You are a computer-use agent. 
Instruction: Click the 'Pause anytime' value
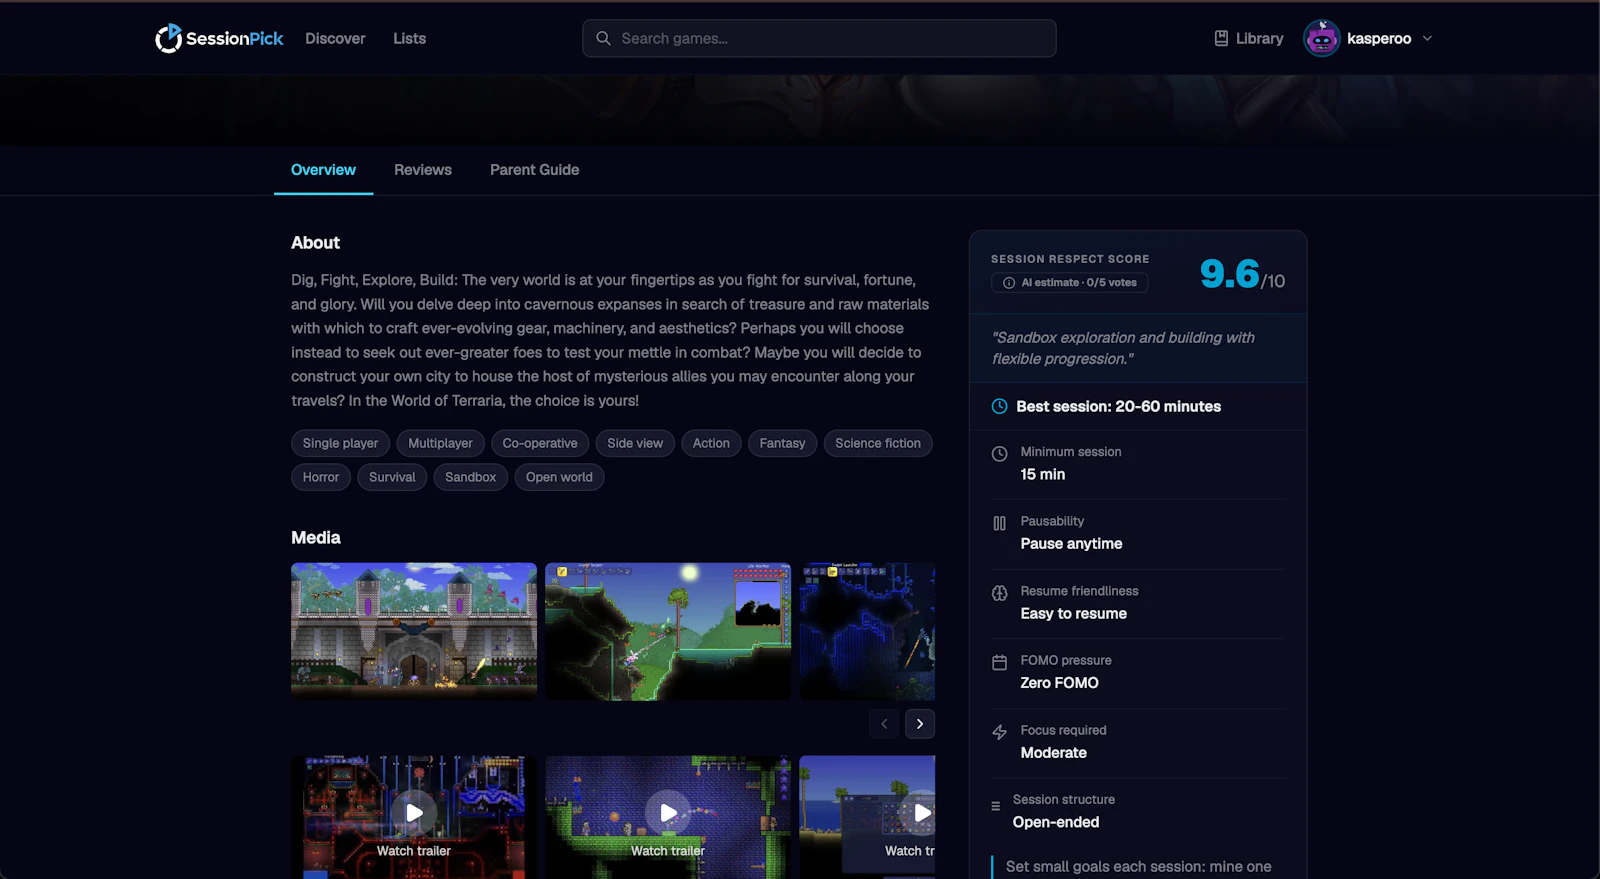click(x=1071, y=544)
